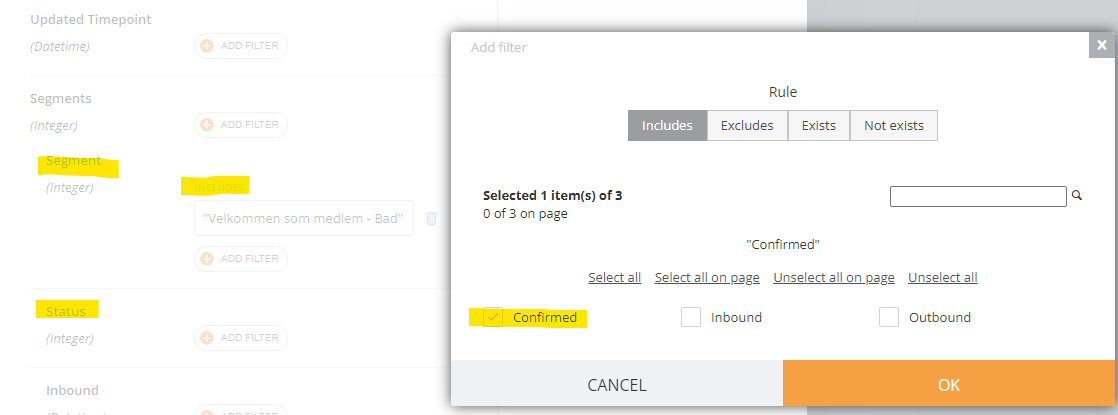This screenshot has height=415, width=1118.
Task: Add filter for Updated Timepoint
Action: click(x=241, y=46)
